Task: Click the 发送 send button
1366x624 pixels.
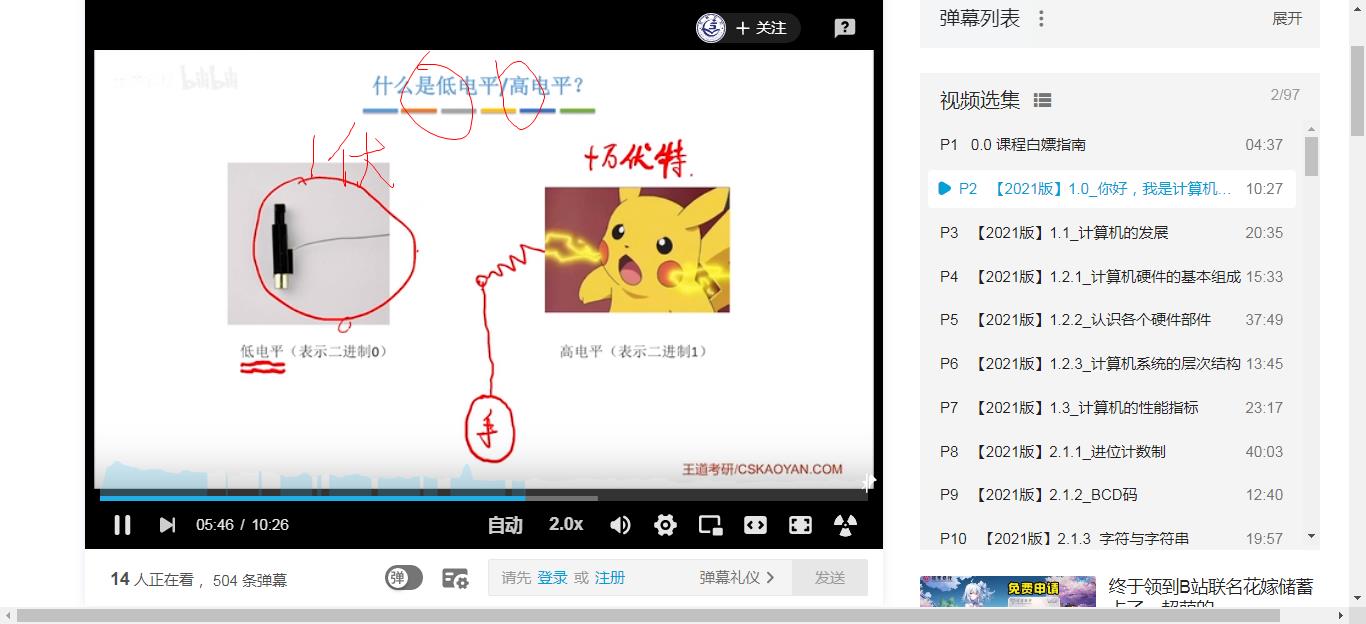Action: 830,578
